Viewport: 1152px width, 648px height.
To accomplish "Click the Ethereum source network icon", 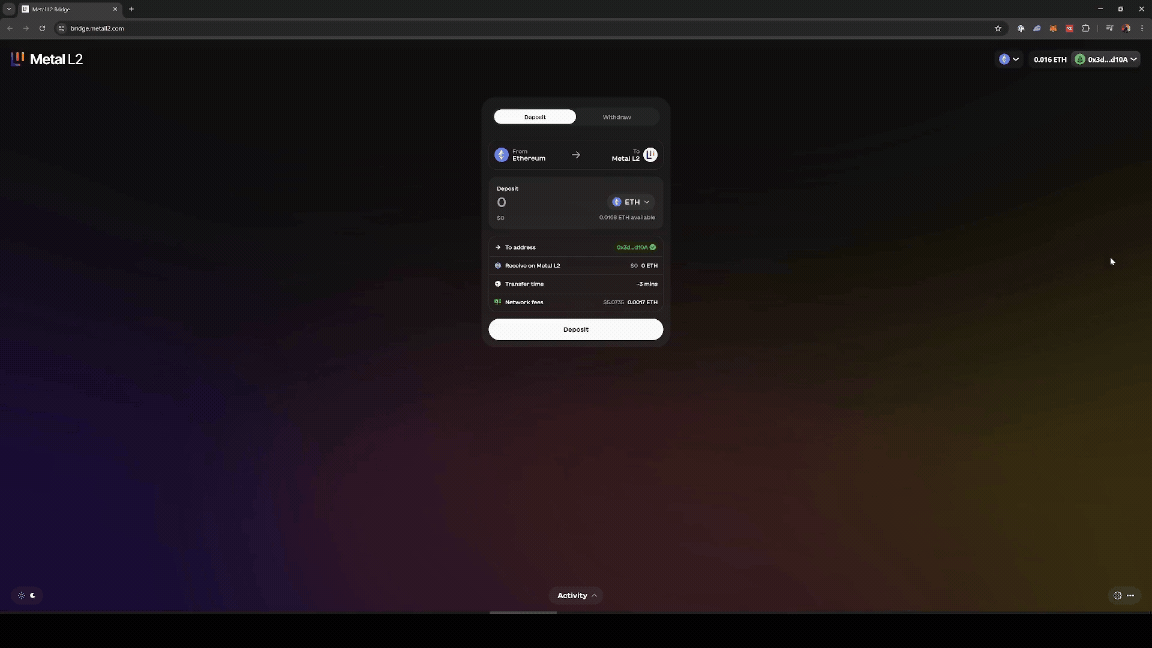I will tap(502, 155).
